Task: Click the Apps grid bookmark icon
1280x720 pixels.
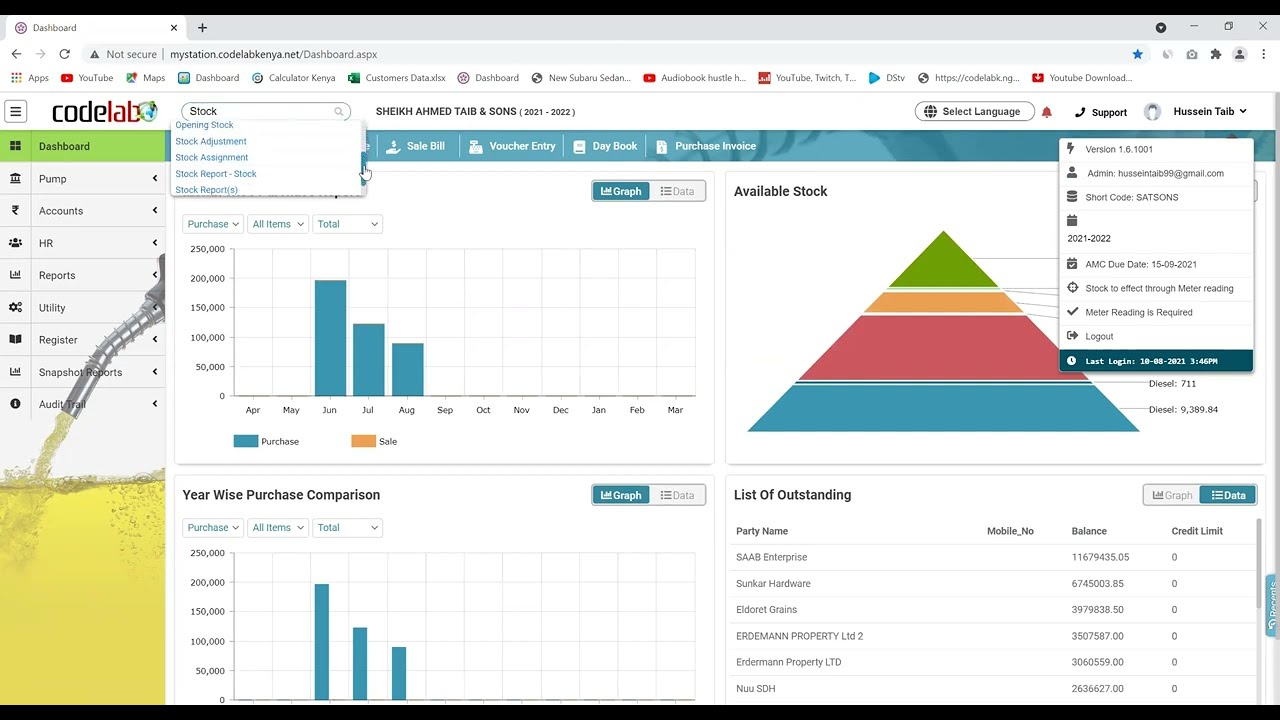Action: coord(16,78)
